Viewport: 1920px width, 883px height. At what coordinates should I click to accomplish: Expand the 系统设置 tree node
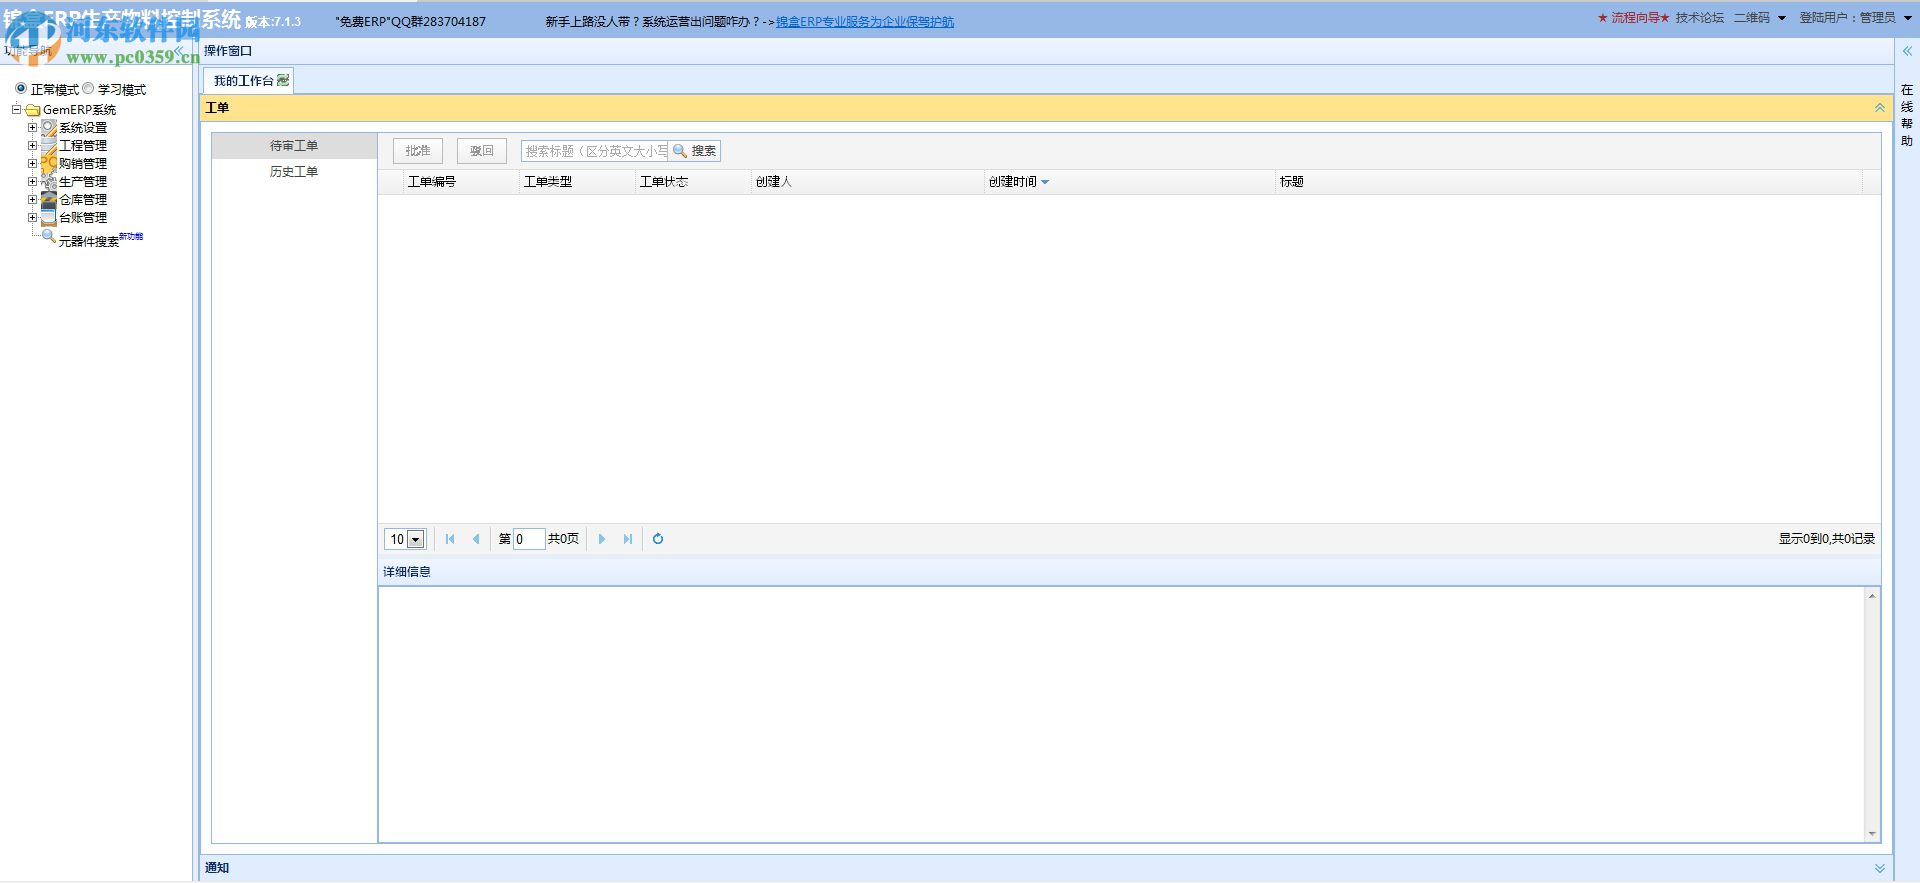pyautogui.click(x=32, y=127)
